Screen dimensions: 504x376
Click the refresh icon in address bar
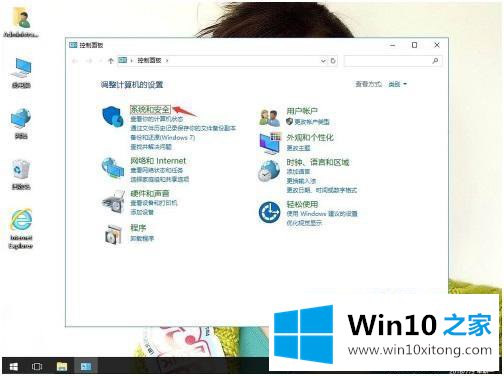[x=333, y=61]
